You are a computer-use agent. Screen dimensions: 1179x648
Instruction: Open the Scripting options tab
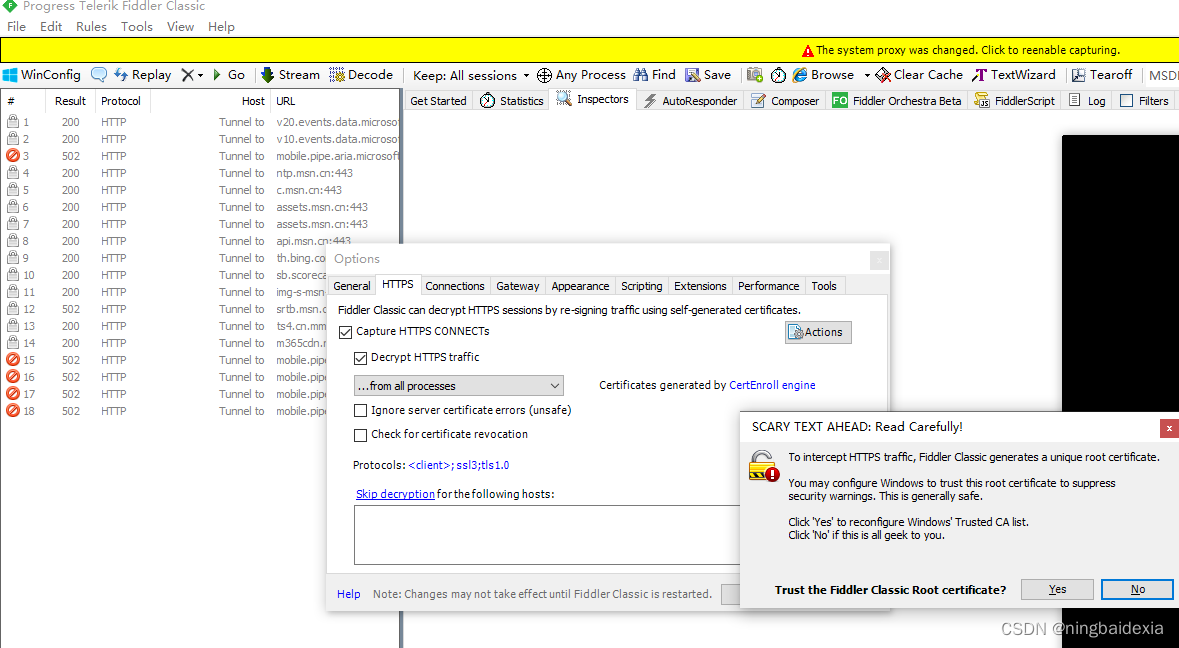pos(641,286)
